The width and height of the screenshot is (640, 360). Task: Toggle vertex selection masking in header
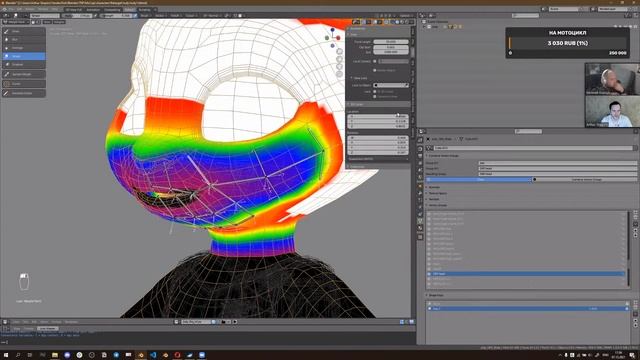(x=38, y=22)
